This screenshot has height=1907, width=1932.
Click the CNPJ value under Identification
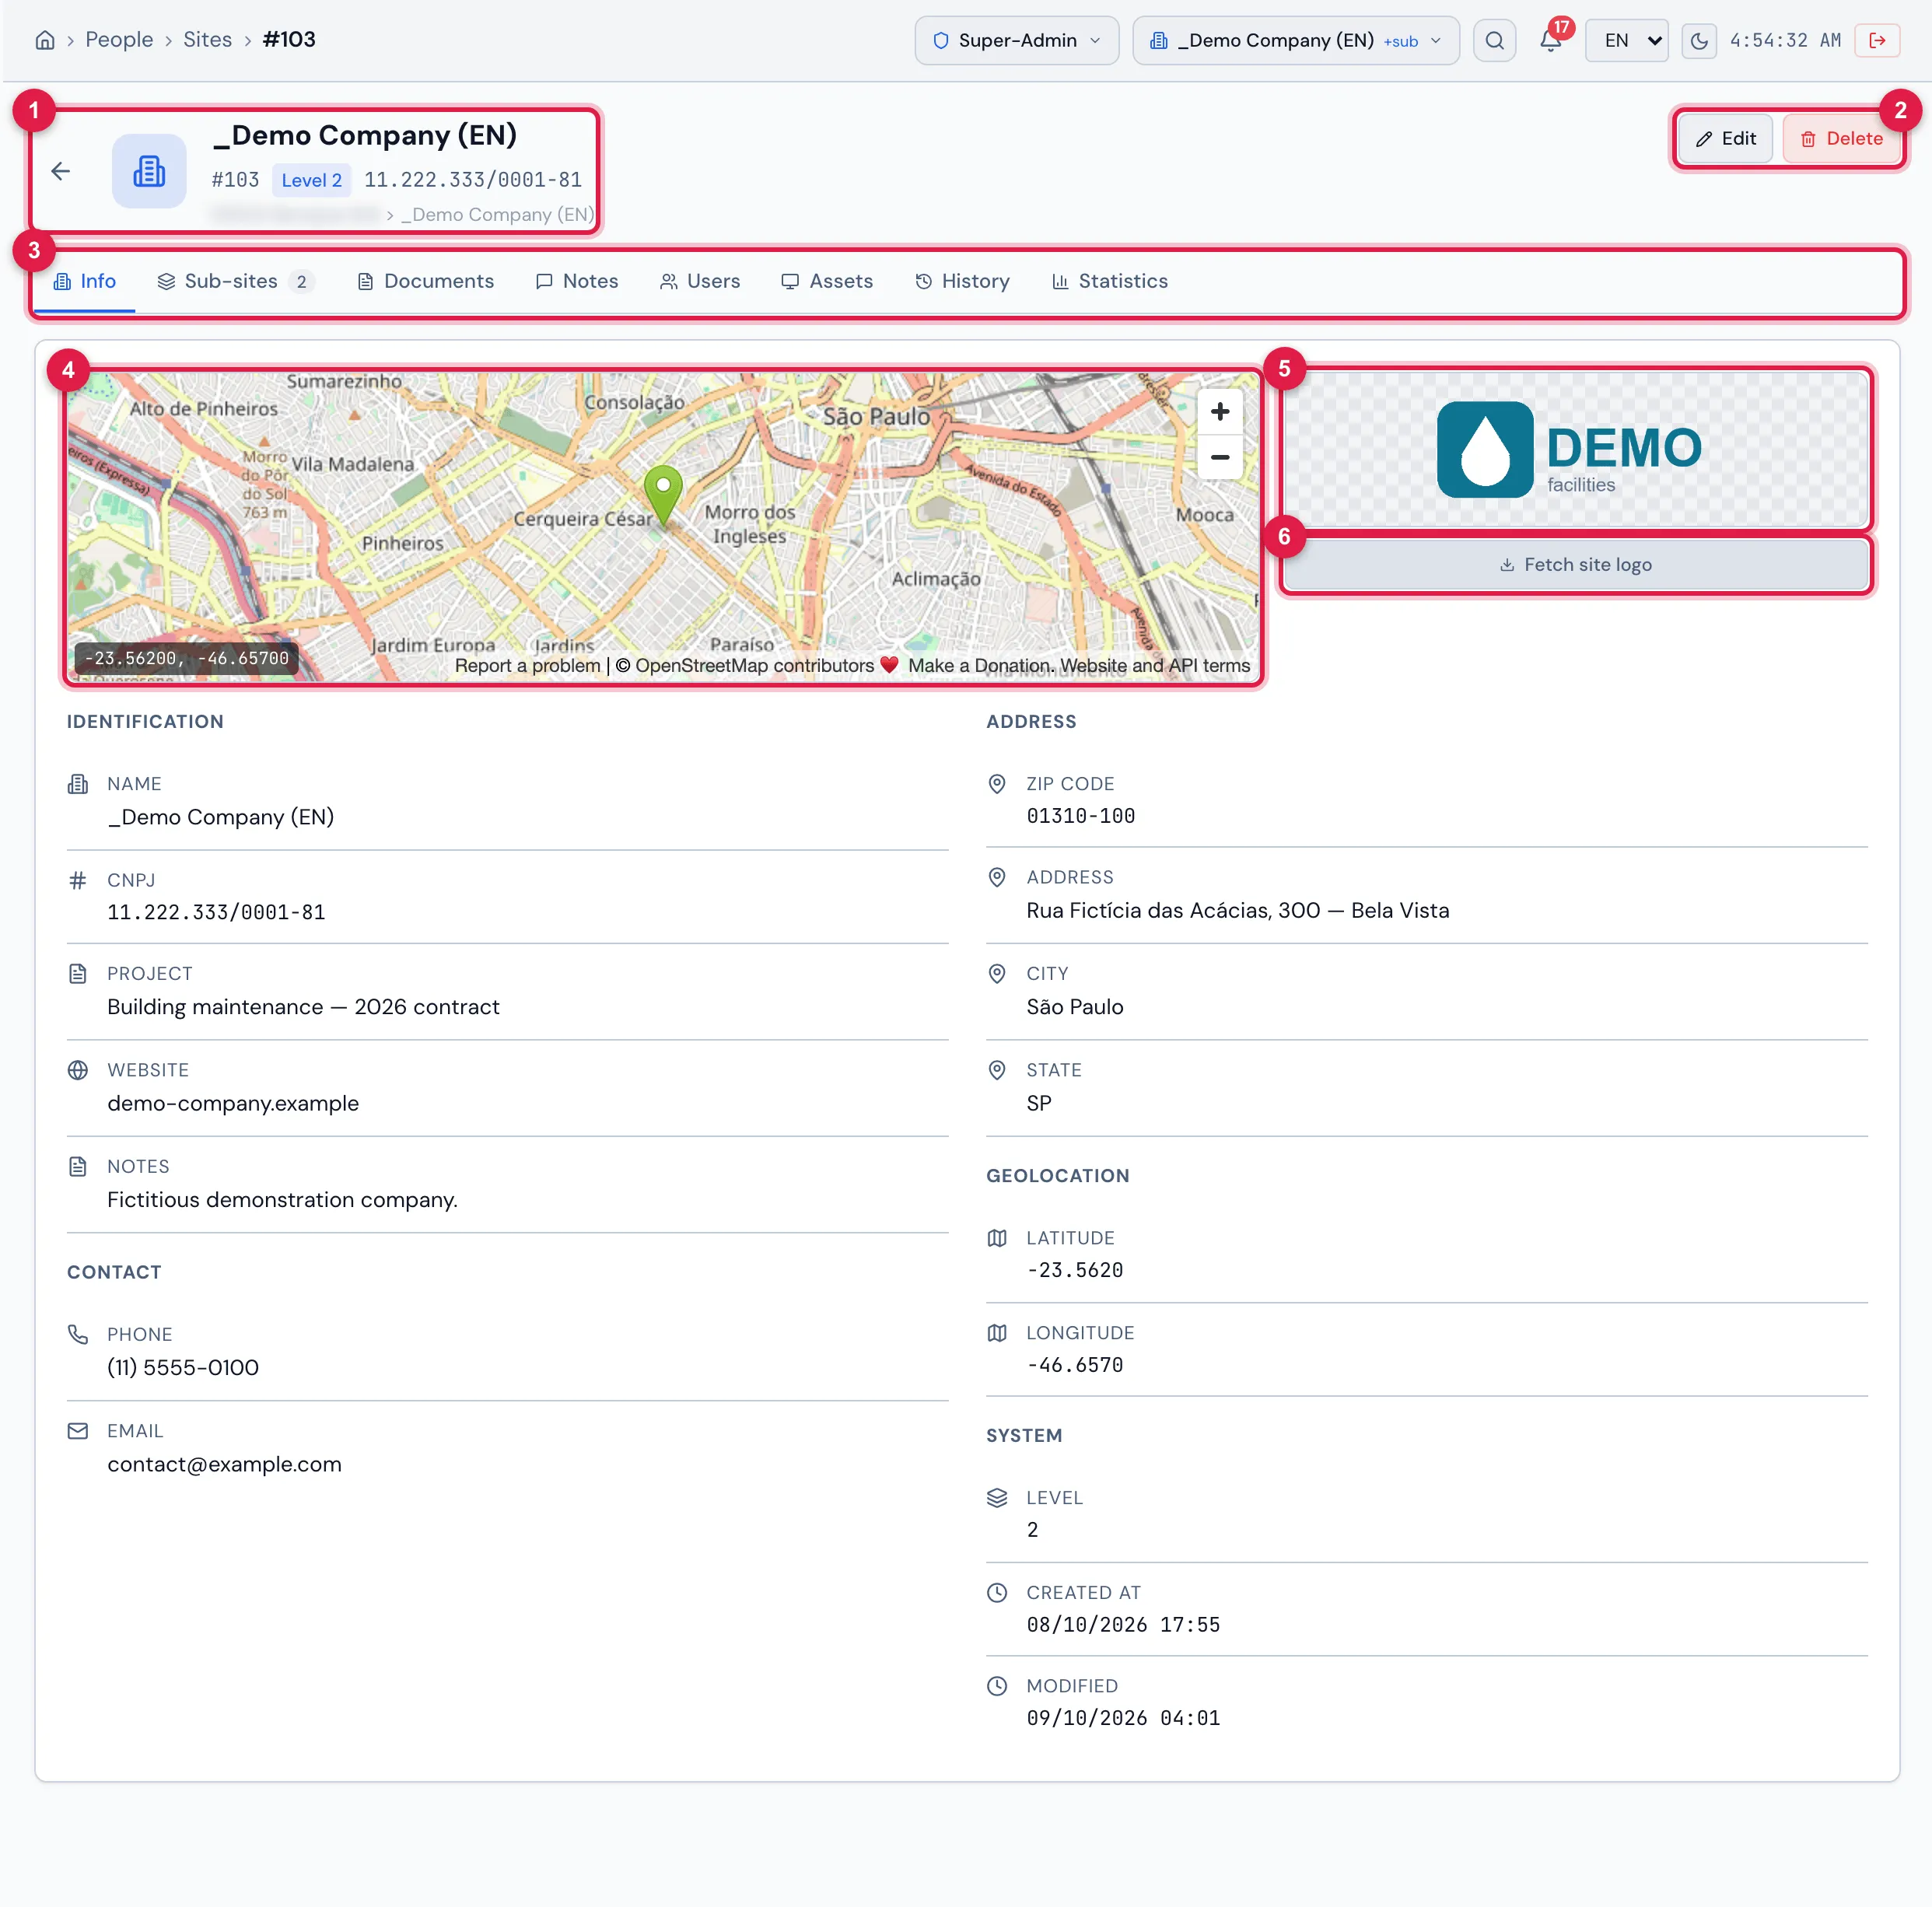[216, 912]
